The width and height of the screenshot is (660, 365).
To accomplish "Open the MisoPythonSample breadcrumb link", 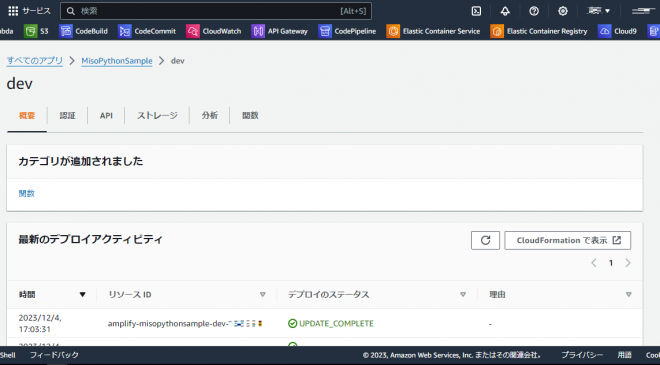I will tap(117, 61).
